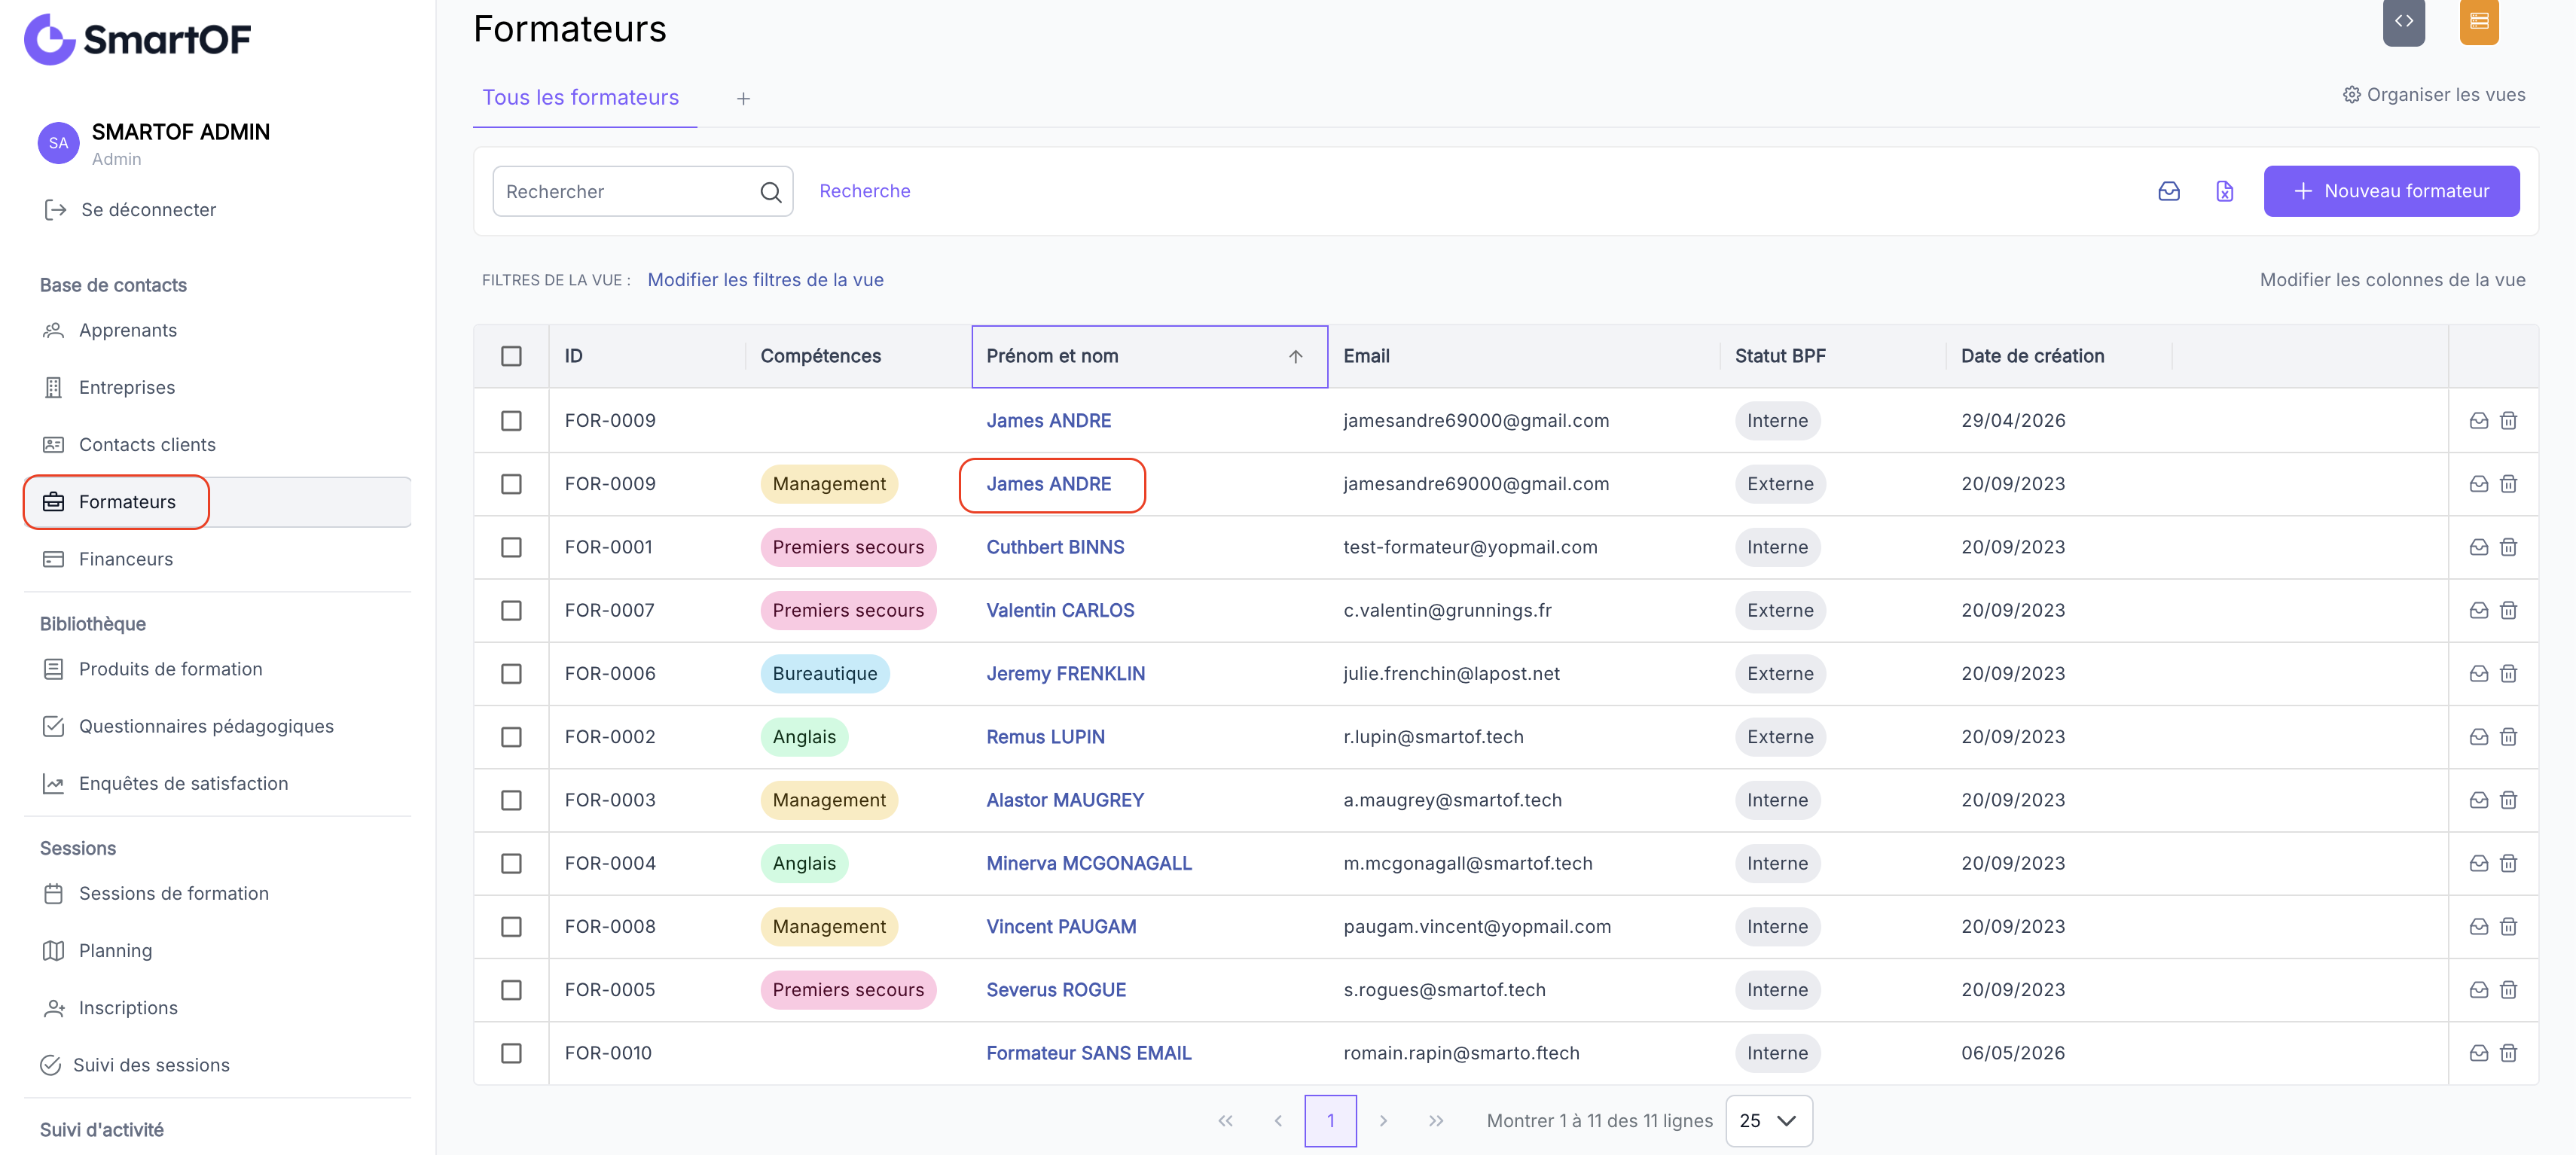Click Modifier les filtres de la vue
This screenshot has width=2576, height=1155.
765,280
